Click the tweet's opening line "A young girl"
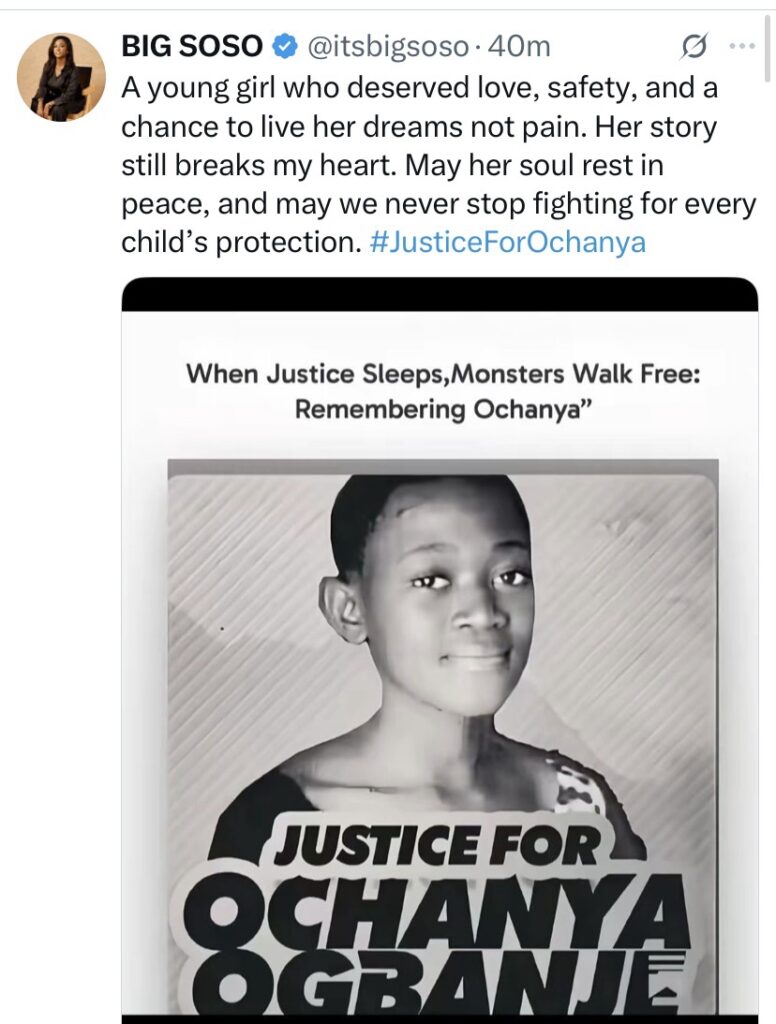 point(187,87)
